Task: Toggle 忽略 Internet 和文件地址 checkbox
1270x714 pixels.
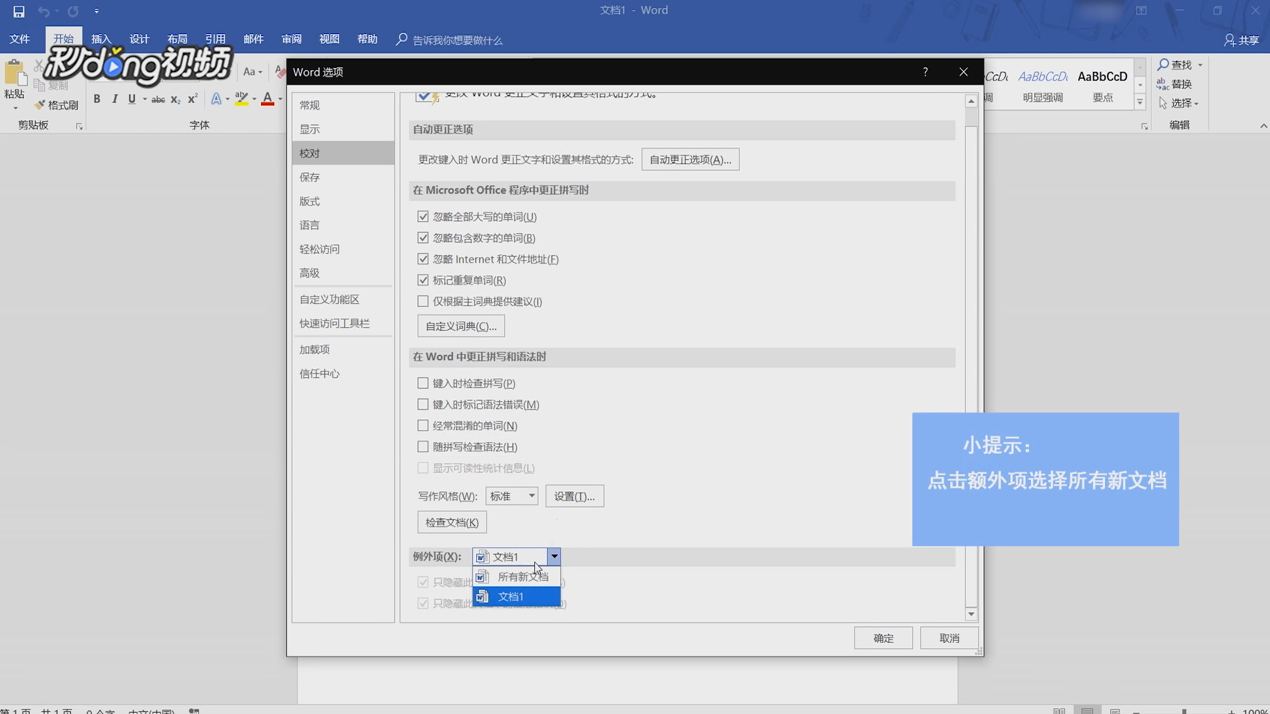Action: coord(423,259)
